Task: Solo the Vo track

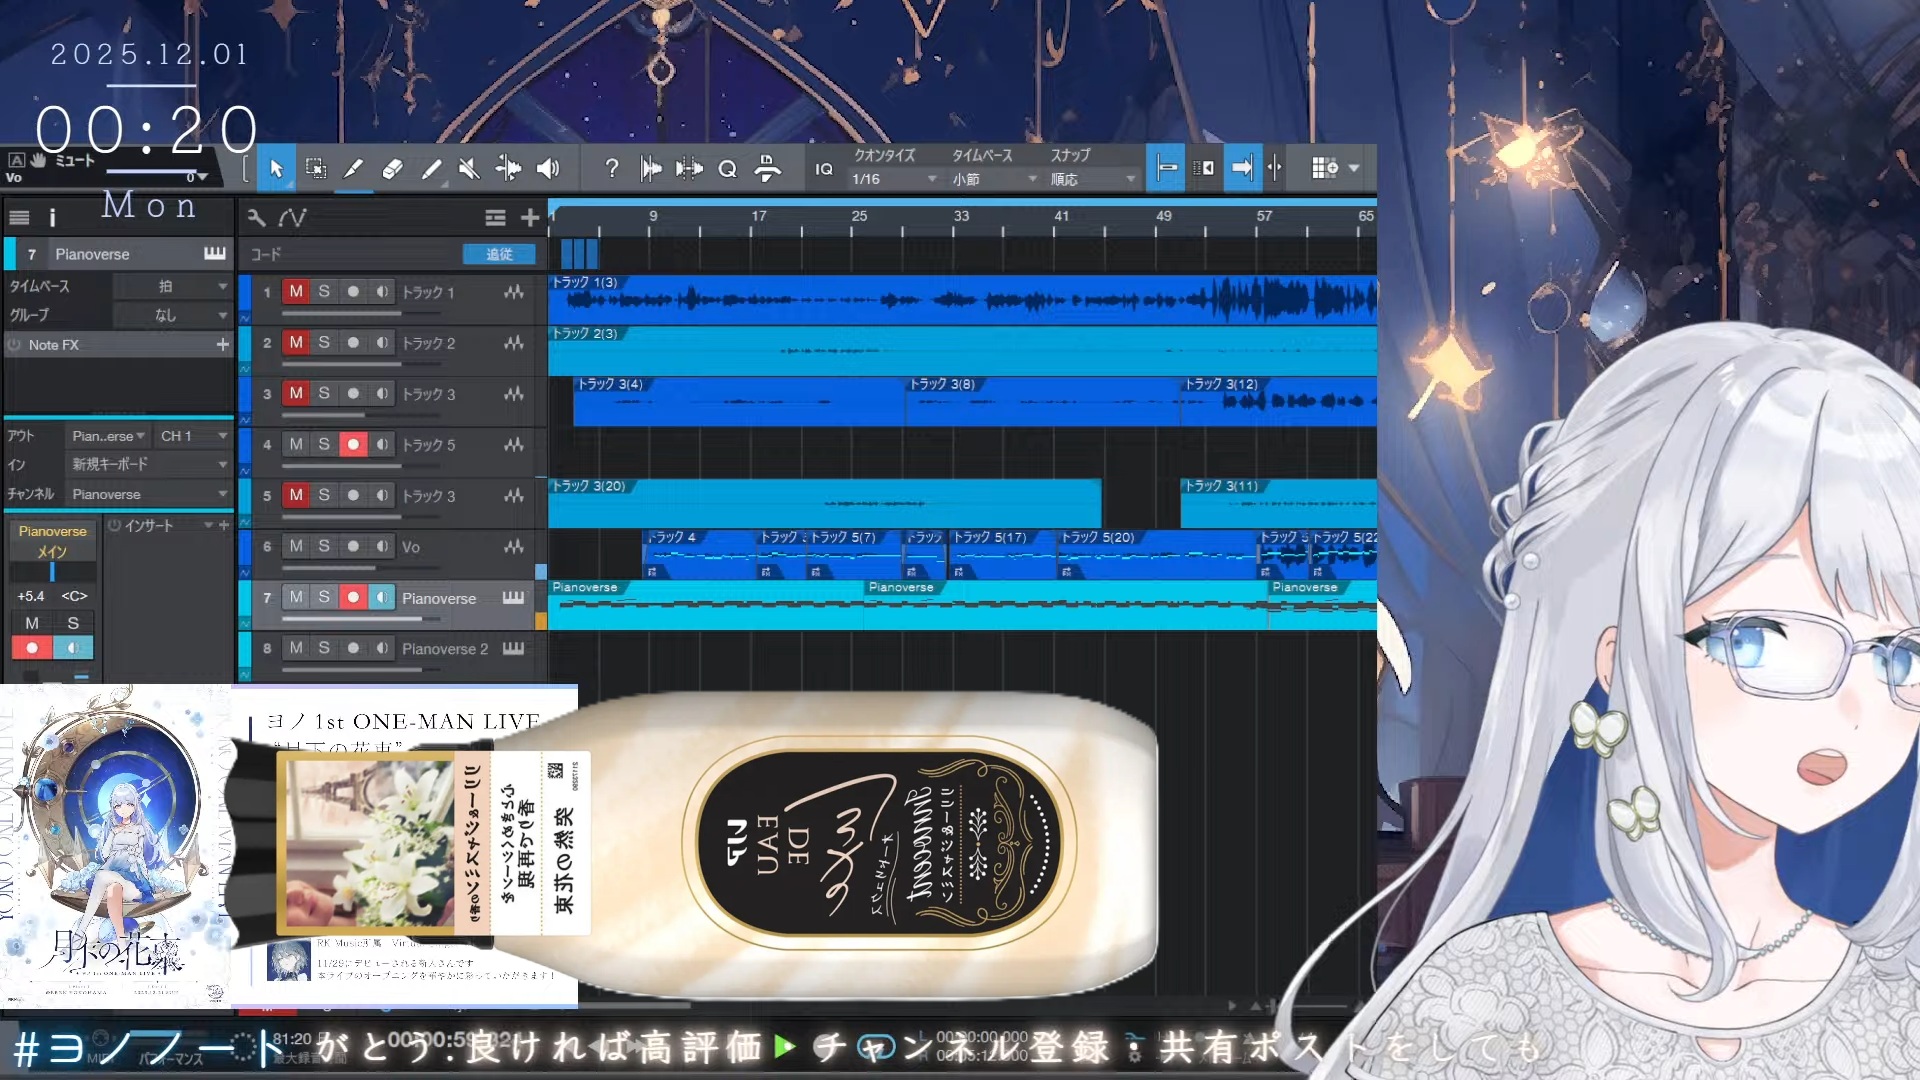Action: [324, 546]
